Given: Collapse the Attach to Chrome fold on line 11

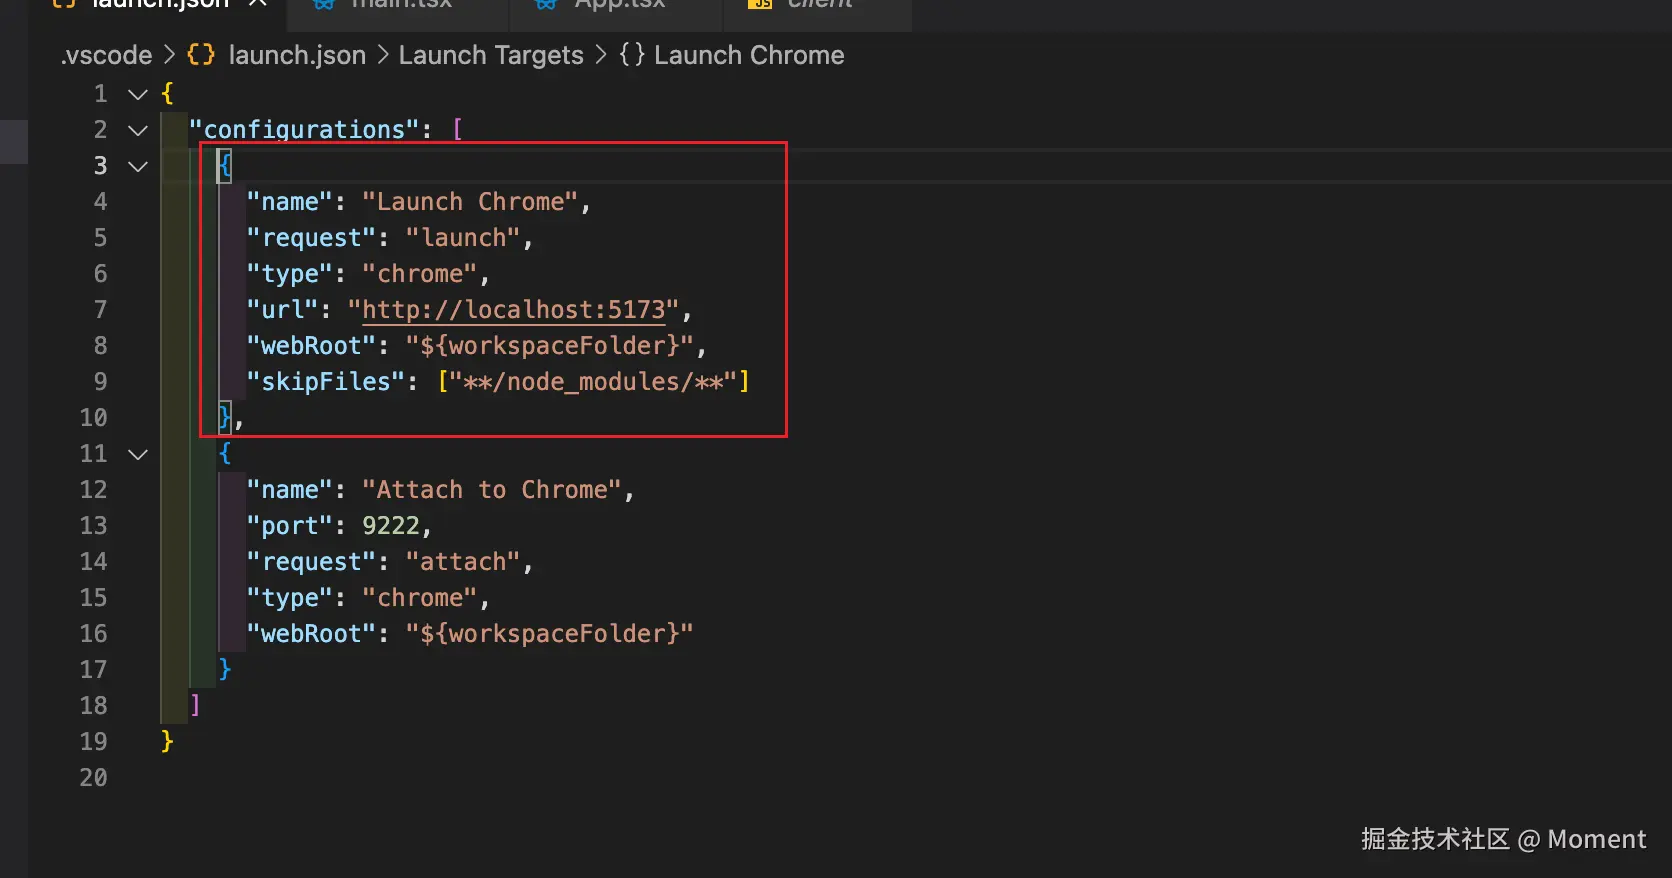Looking at the screenshot, I should pyautogui.click(x=138, y=454).
